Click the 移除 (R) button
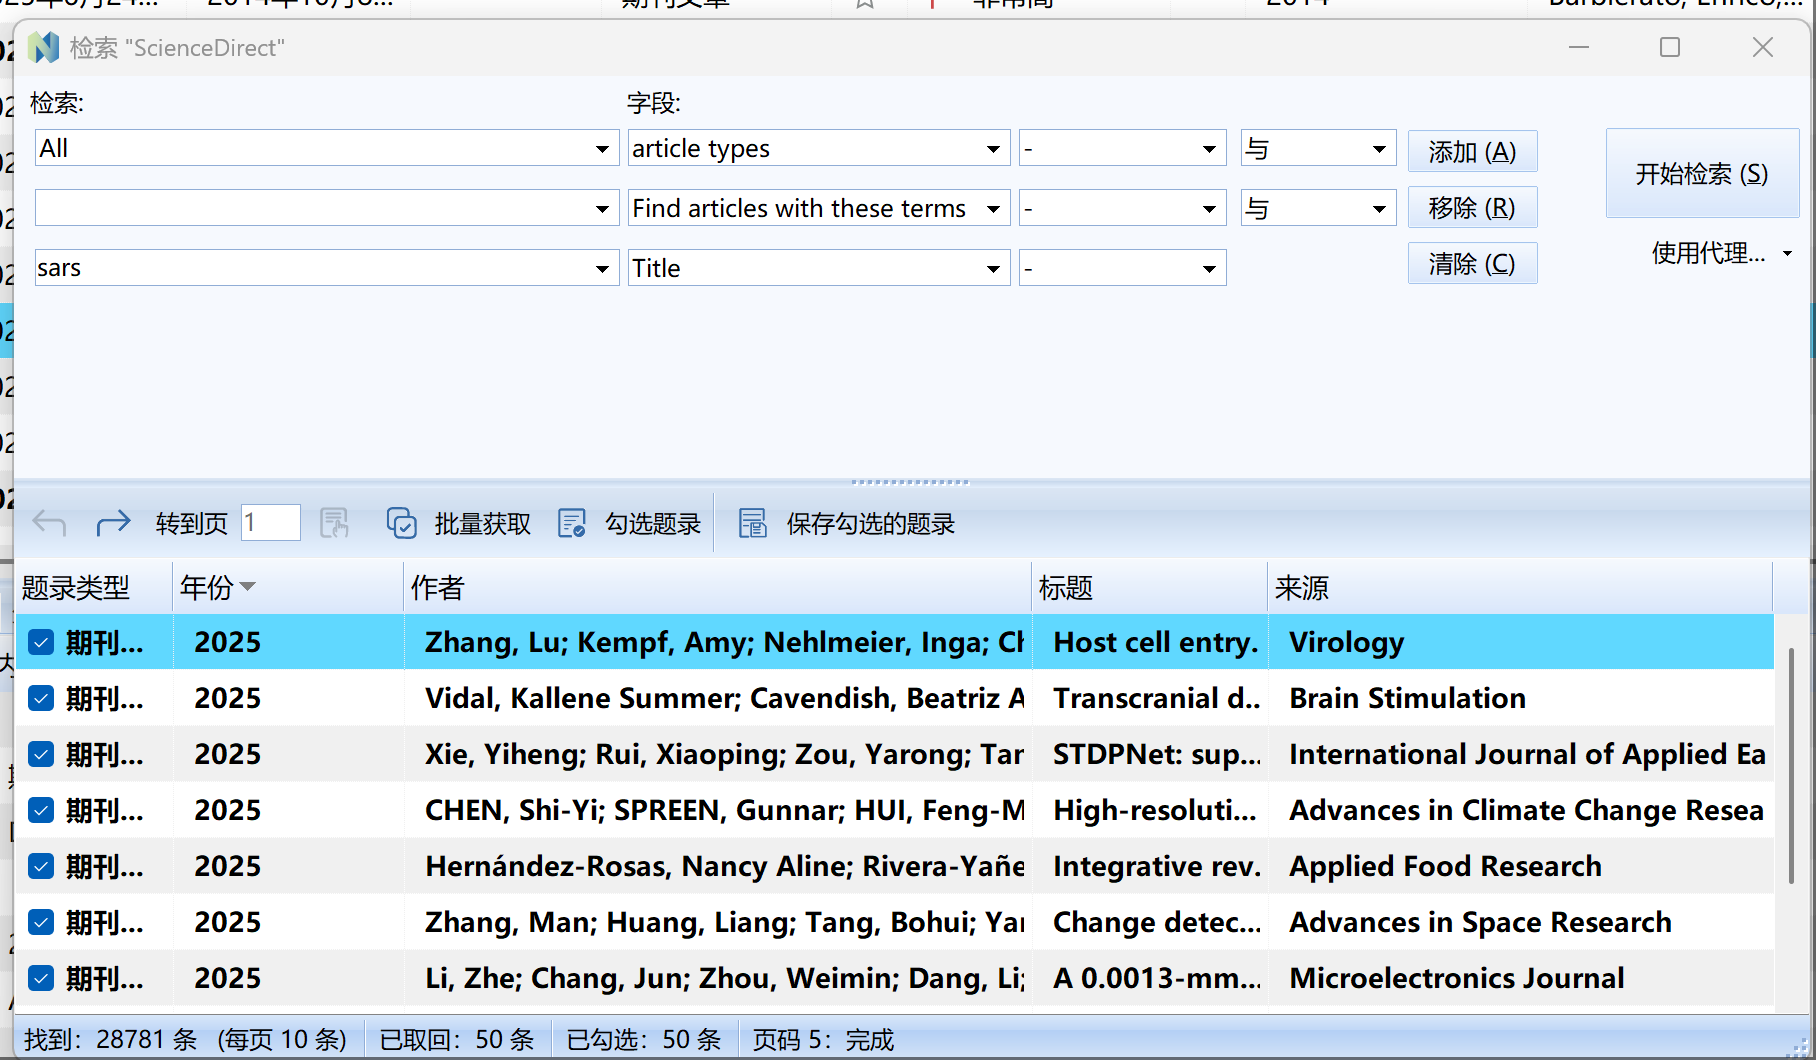1816x1060 pixels. (1472, 207)
